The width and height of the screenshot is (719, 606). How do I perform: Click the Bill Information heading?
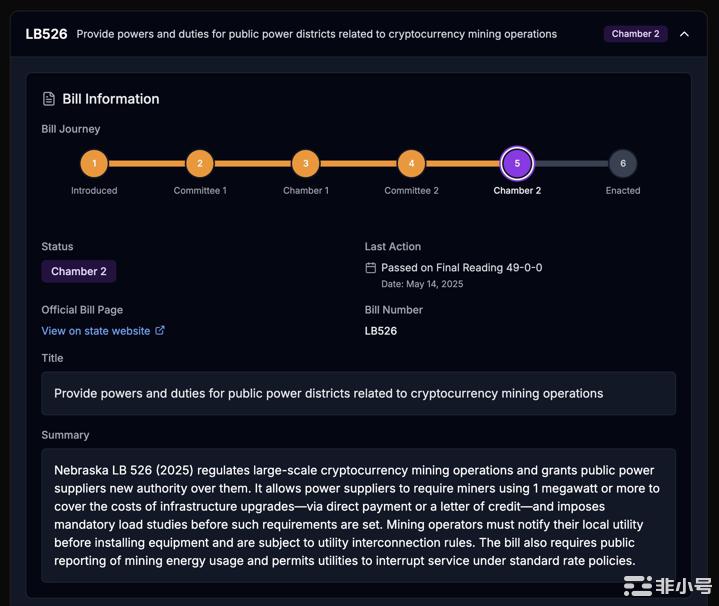point(111,99)
